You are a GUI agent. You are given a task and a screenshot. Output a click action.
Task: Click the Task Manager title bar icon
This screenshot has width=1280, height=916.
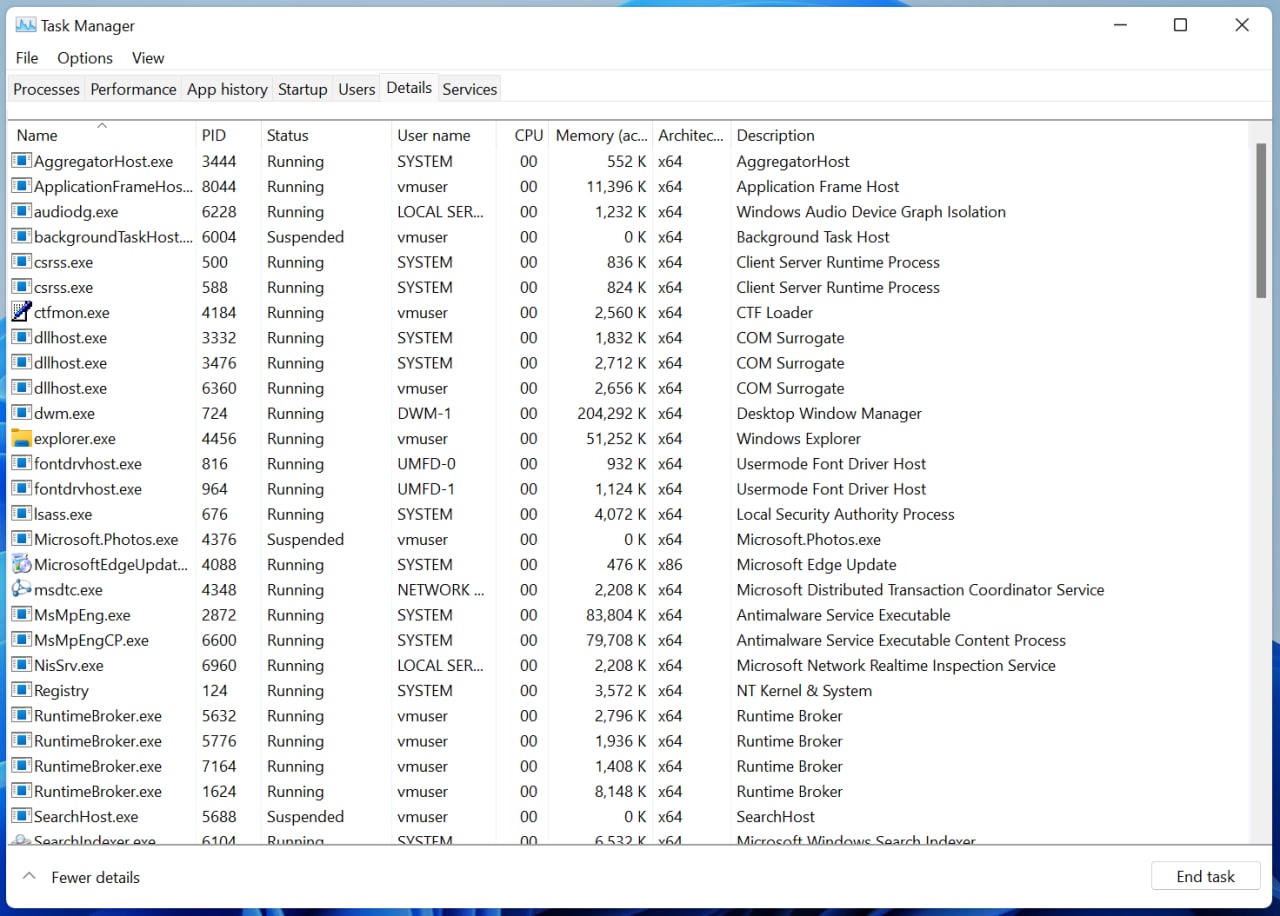click(x=26, y=25)
